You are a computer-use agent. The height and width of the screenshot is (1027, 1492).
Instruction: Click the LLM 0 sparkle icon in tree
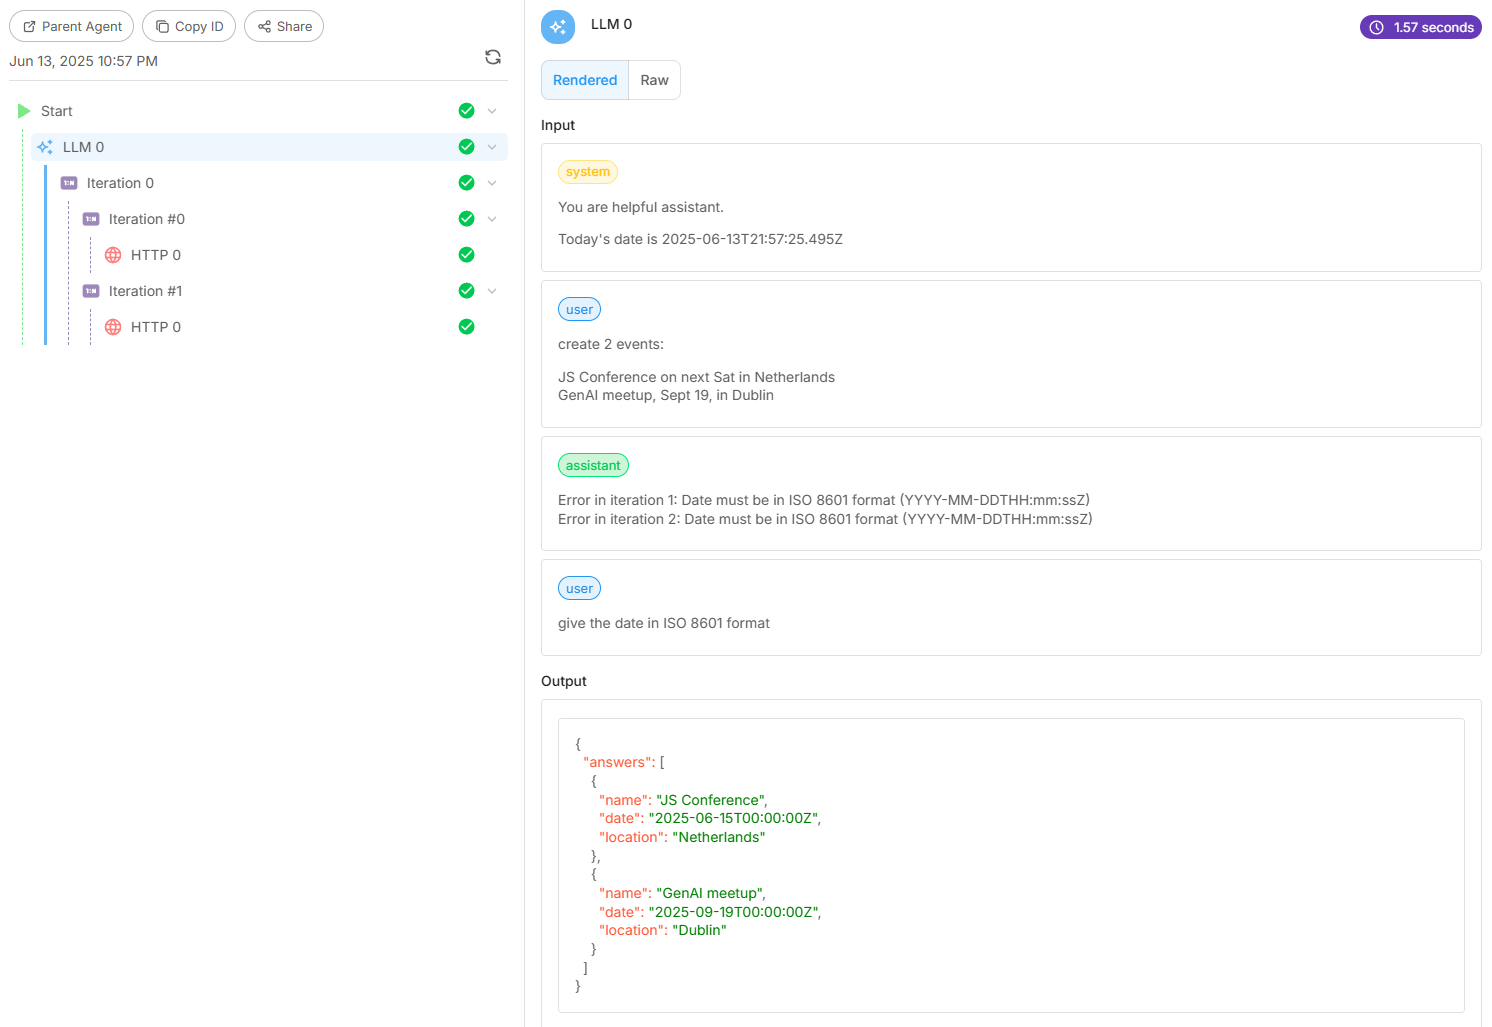45,147
